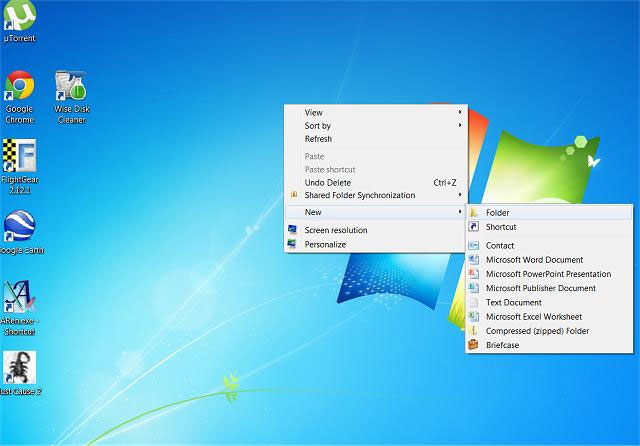The width and height of the screenshot is (640, 446).
Task: Choose Undo Delete from context menu
Action: (x=327, y=183)
